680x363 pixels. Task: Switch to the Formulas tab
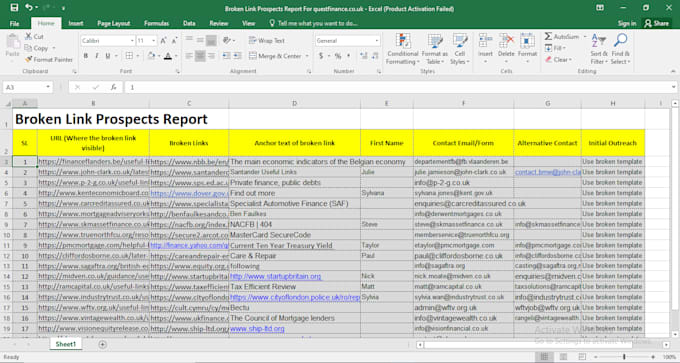tap(157, 23)
